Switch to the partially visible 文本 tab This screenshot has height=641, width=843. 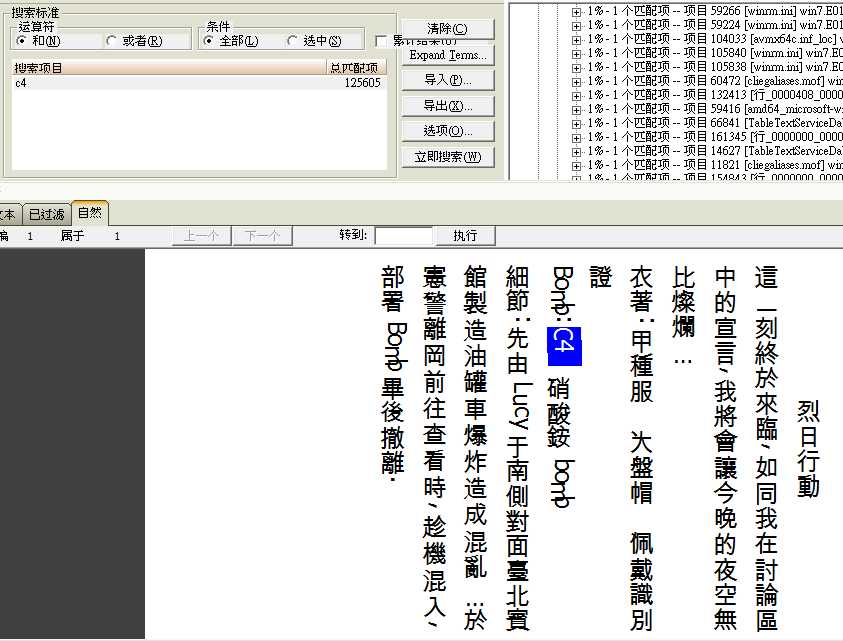(x=9, y=215)
